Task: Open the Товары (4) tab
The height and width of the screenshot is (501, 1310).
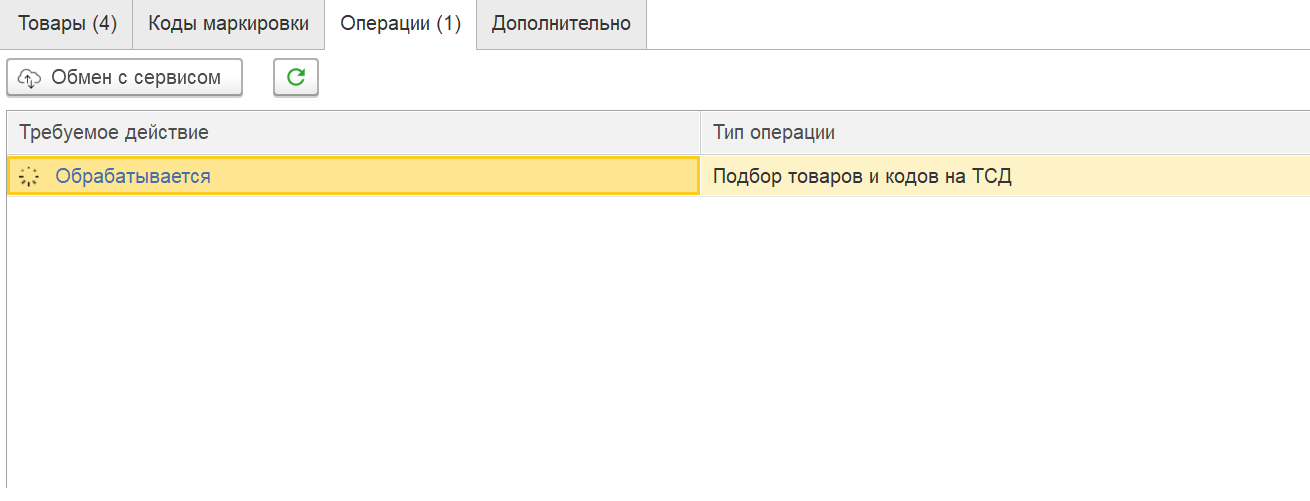Action: click(67, 24)
